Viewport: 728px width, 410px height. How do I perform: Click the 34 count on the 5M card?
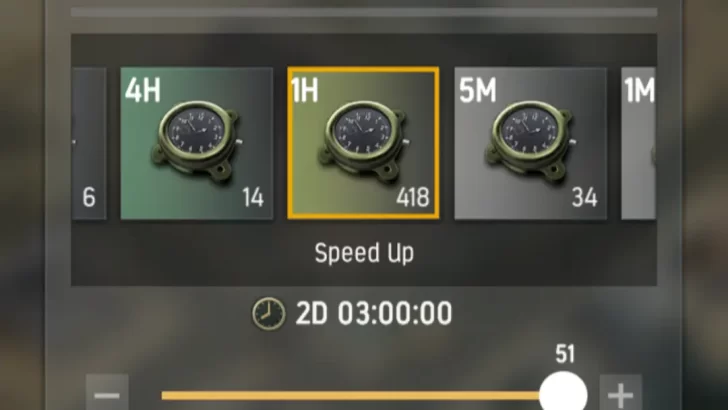coord(584,197)
